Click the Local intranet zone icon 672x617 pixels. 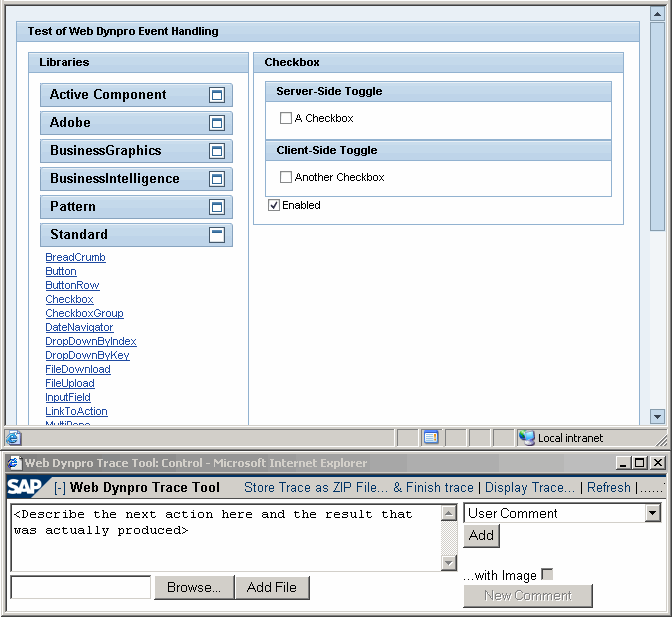[x=527, y=437]
